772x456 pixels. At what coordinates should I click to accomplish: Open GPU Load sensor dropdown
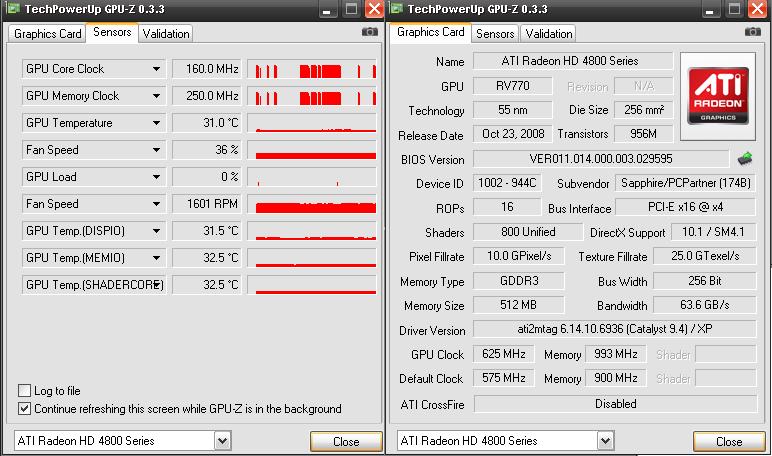pos(156,177)
